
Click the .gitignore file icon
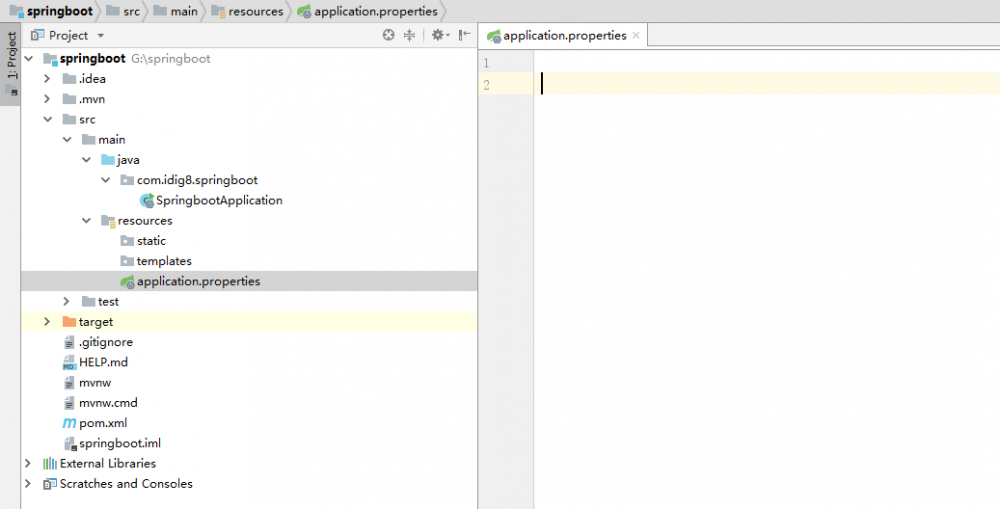point(69,343)
